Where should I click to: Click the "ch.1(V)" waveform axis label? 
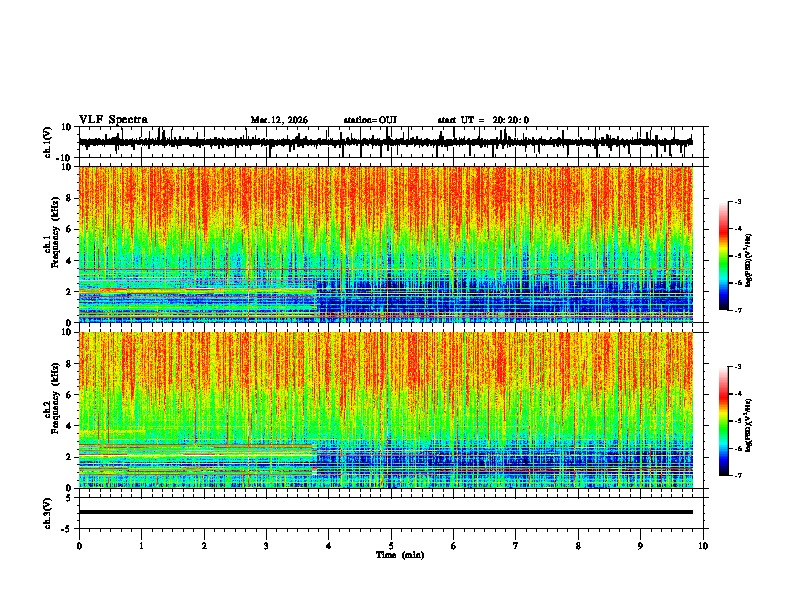48,142
